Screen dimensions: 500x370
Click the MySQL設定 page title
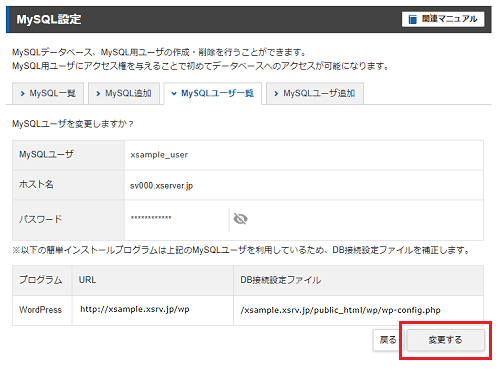(x=49, y=19)
